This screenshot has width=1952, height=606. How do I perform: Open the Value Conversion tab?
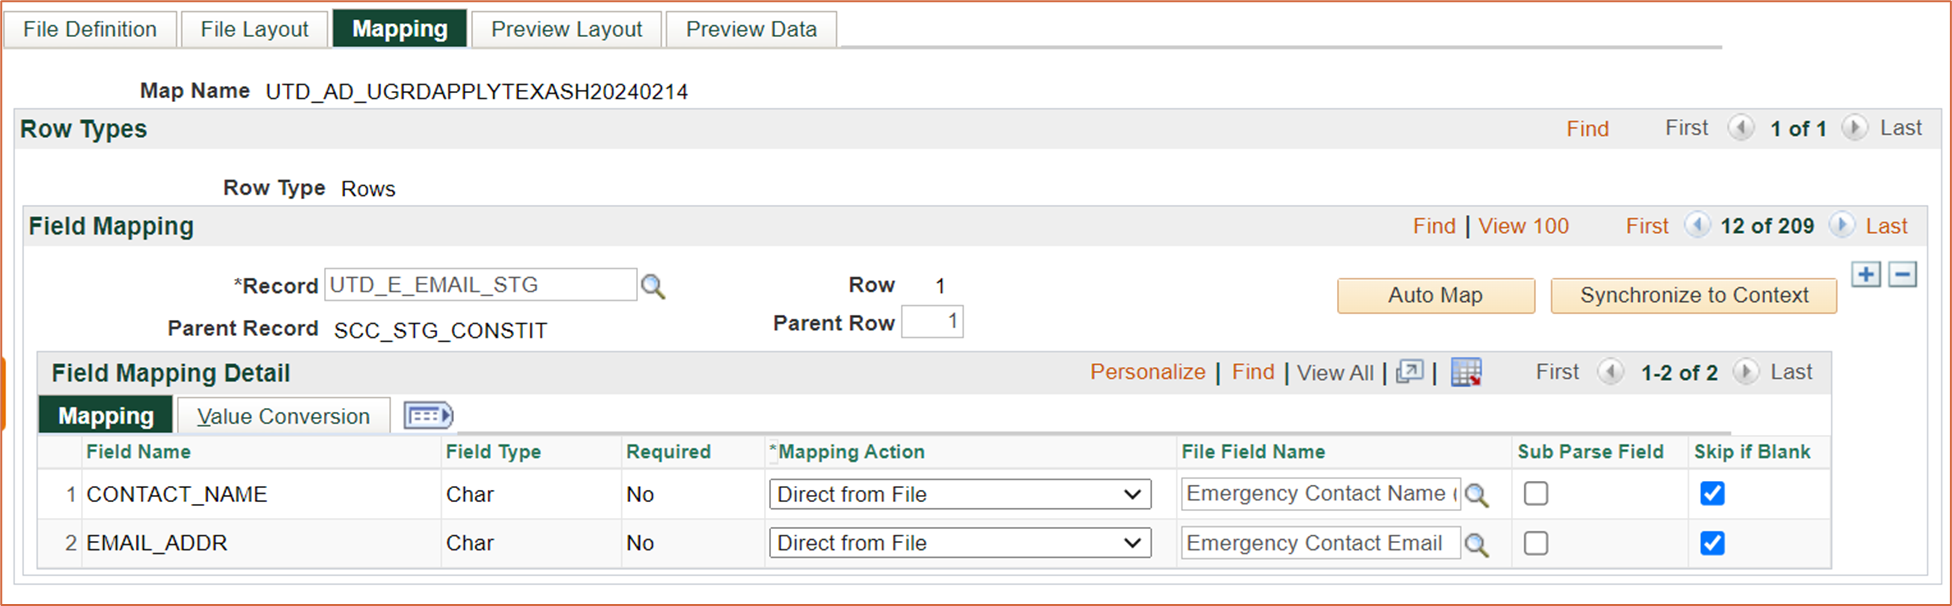[283, 416]
